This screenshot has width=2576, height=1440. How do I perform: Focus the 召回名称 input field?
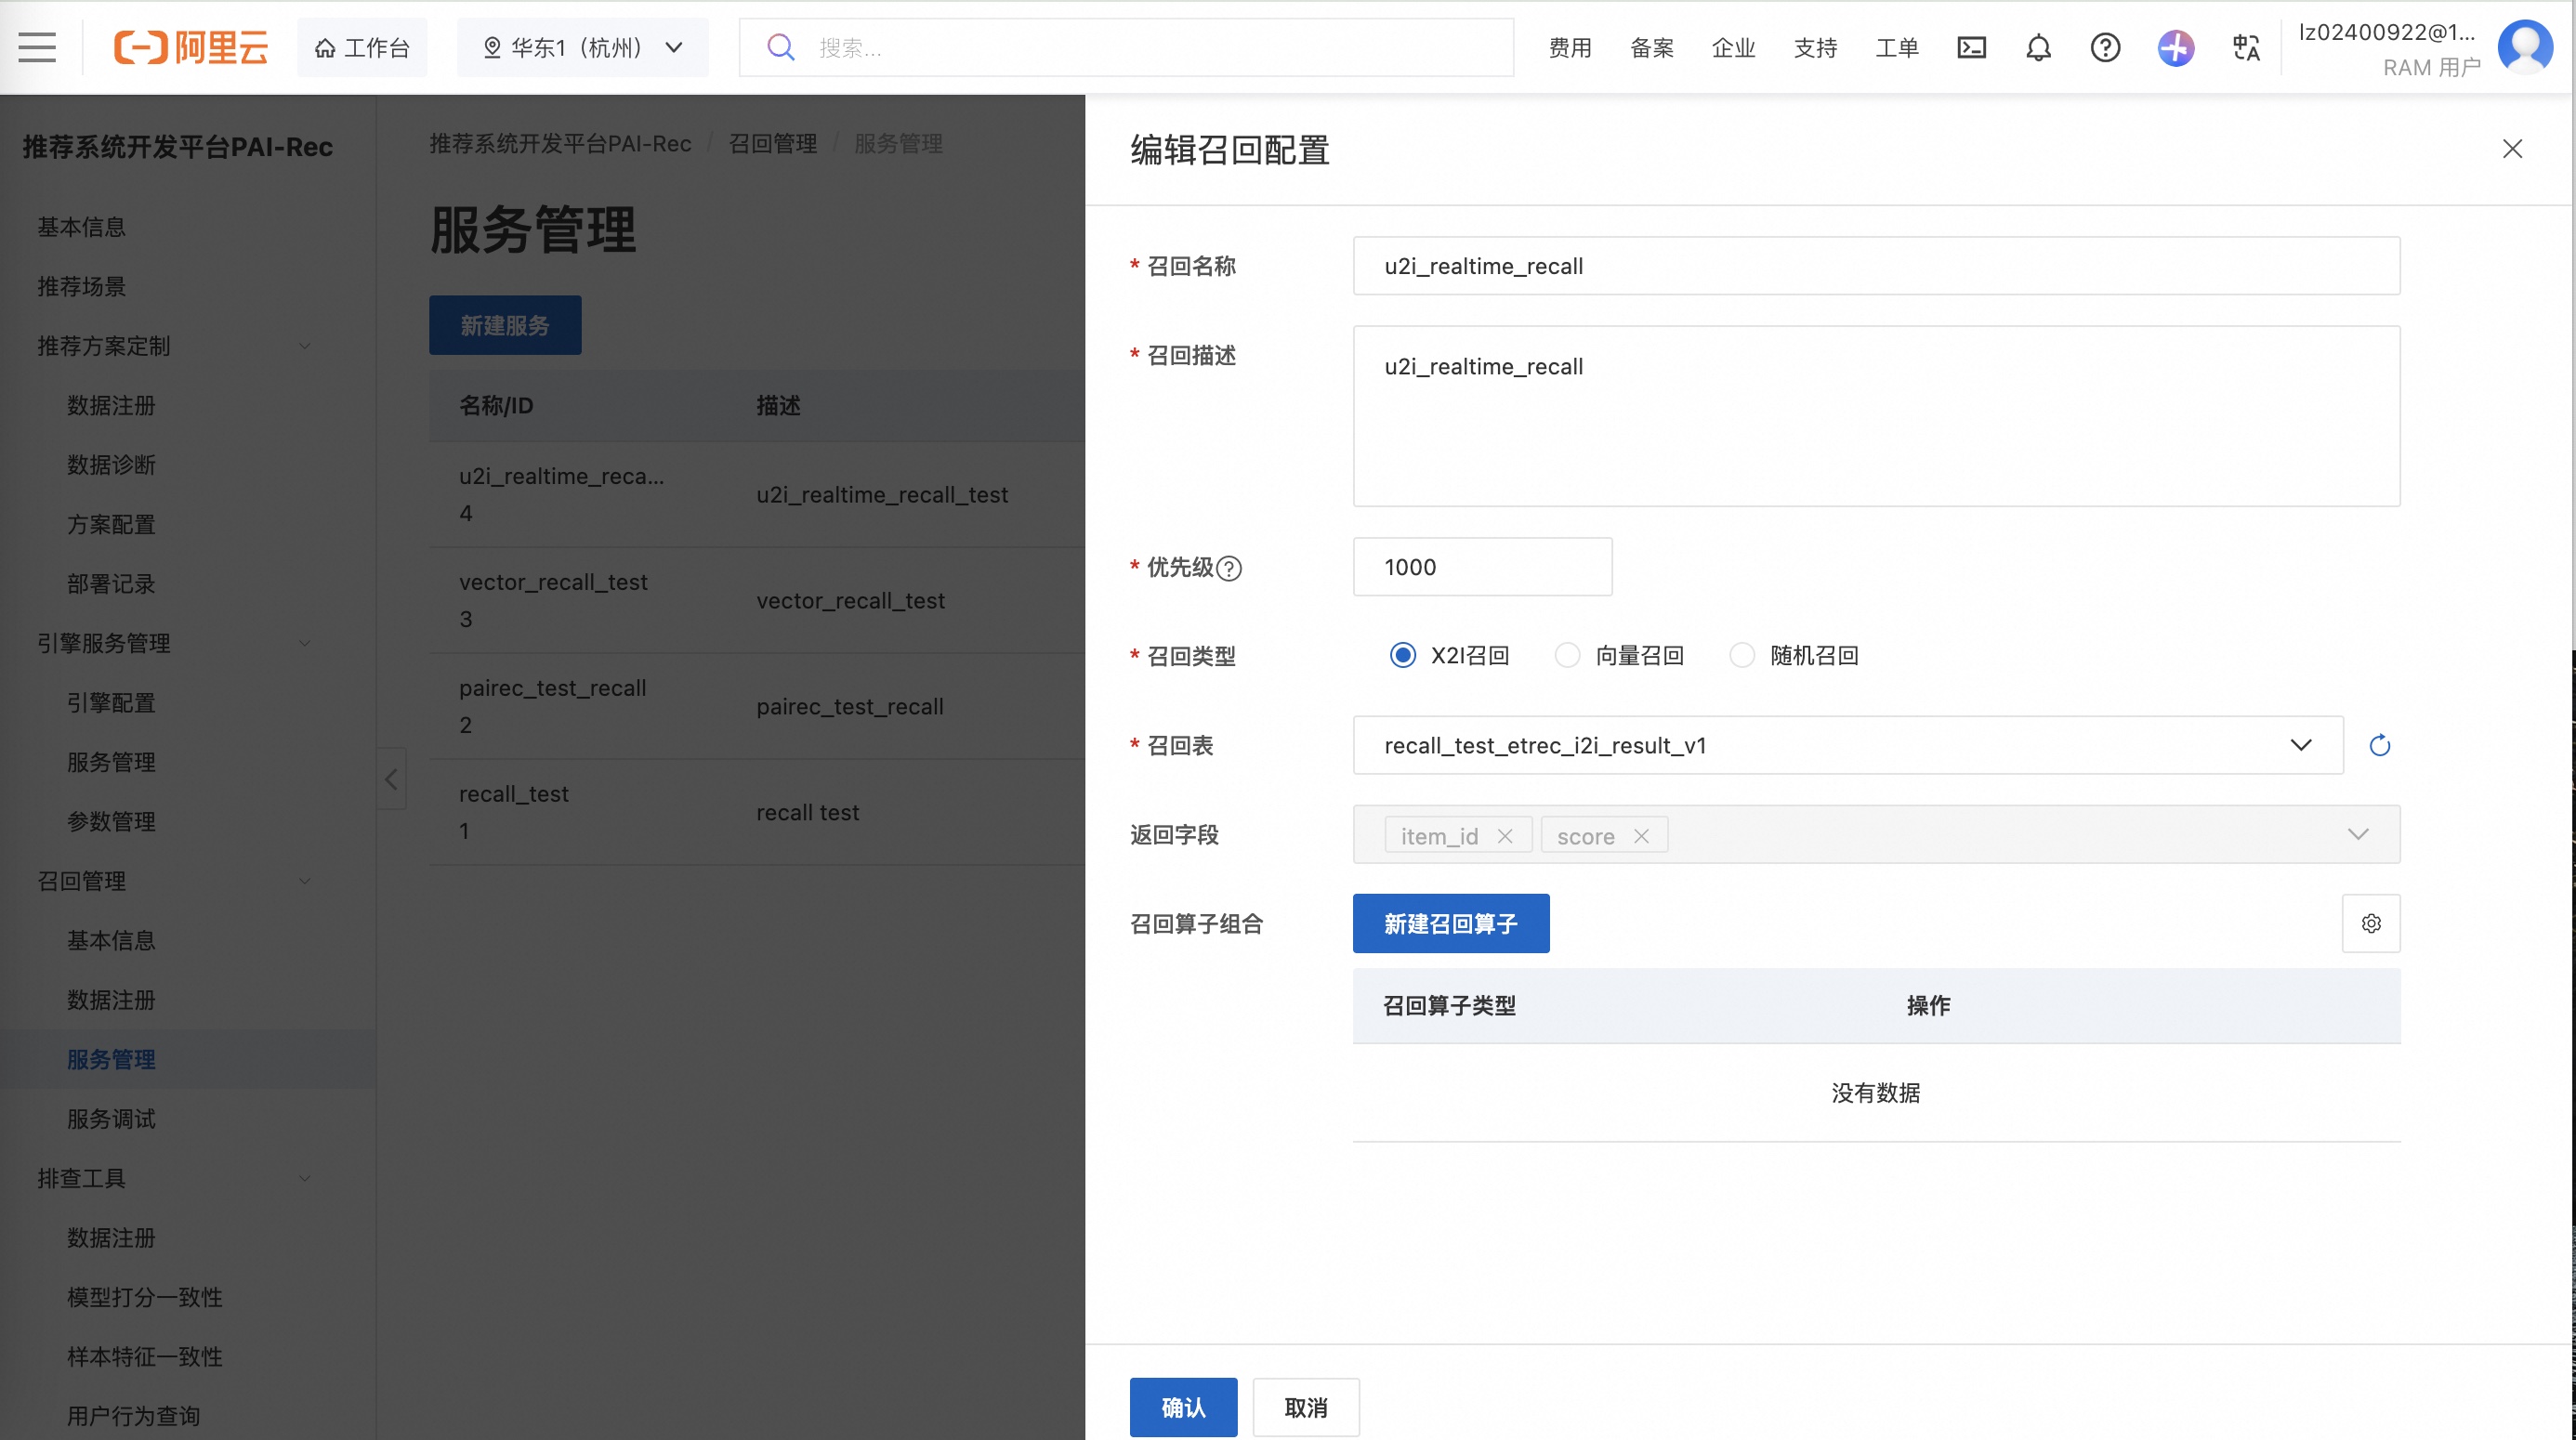tap(1876, 266)
